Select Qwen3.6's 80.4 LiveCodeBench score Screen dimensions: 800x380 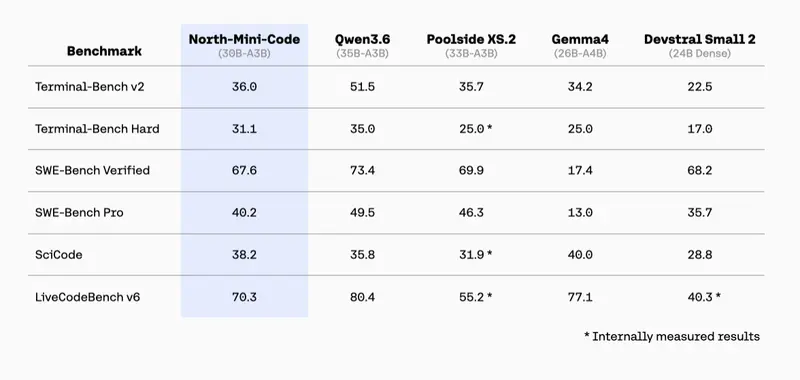[362, 297]
